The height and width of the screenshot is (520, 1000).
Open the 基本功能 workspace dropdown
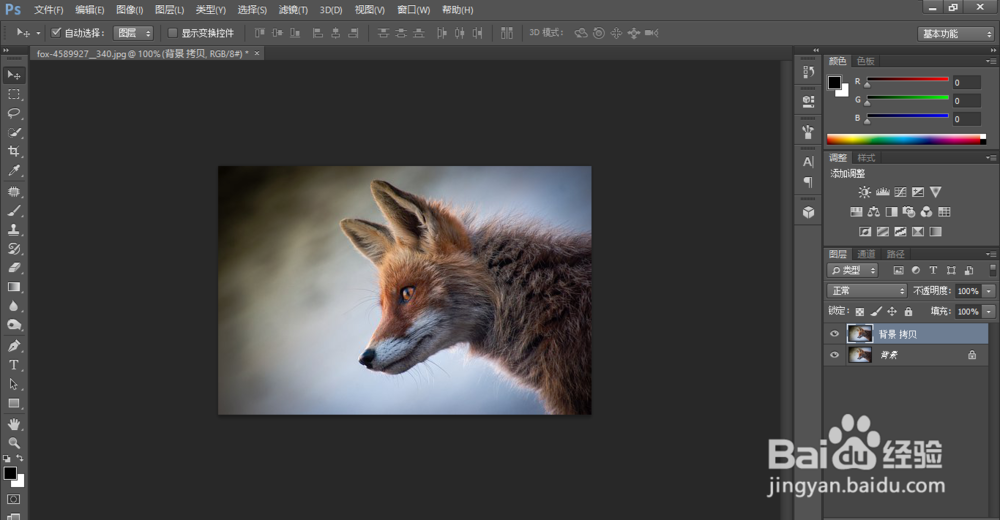[955, 33]
